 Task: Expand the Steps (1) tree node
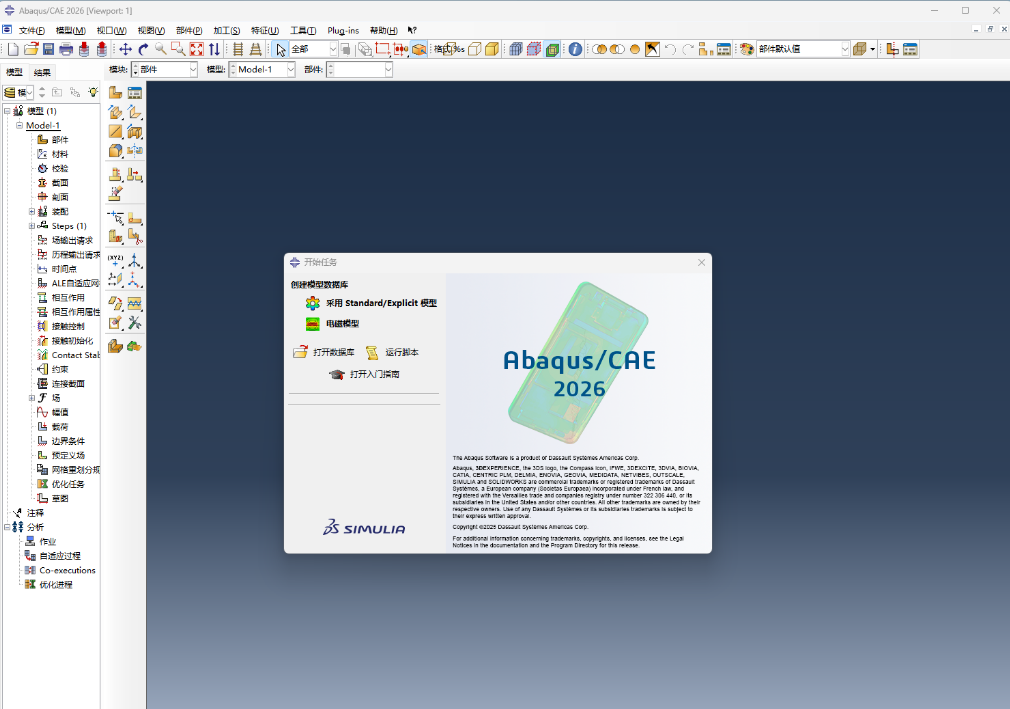tap(32, 226)
